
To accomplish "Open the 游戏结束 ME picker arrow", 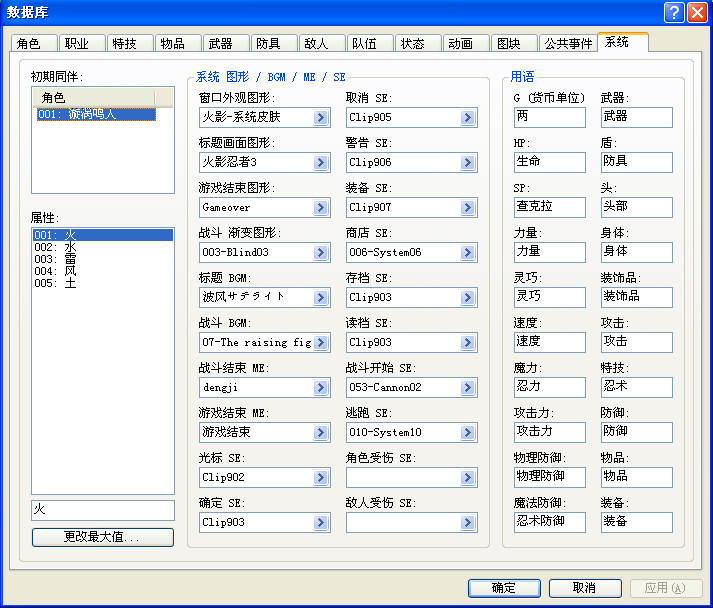I will click(321, 432).
